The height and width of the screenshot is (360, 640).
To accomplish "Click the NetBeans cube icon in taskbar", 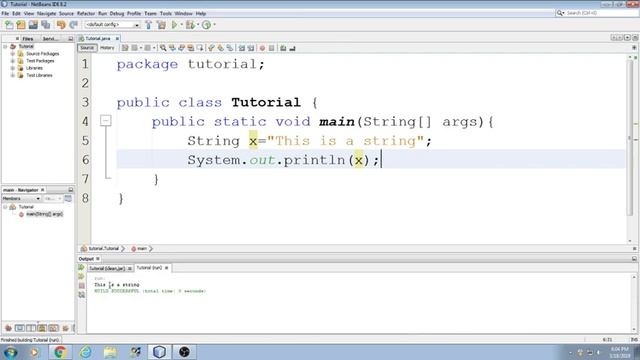I will tap(159, 352).
